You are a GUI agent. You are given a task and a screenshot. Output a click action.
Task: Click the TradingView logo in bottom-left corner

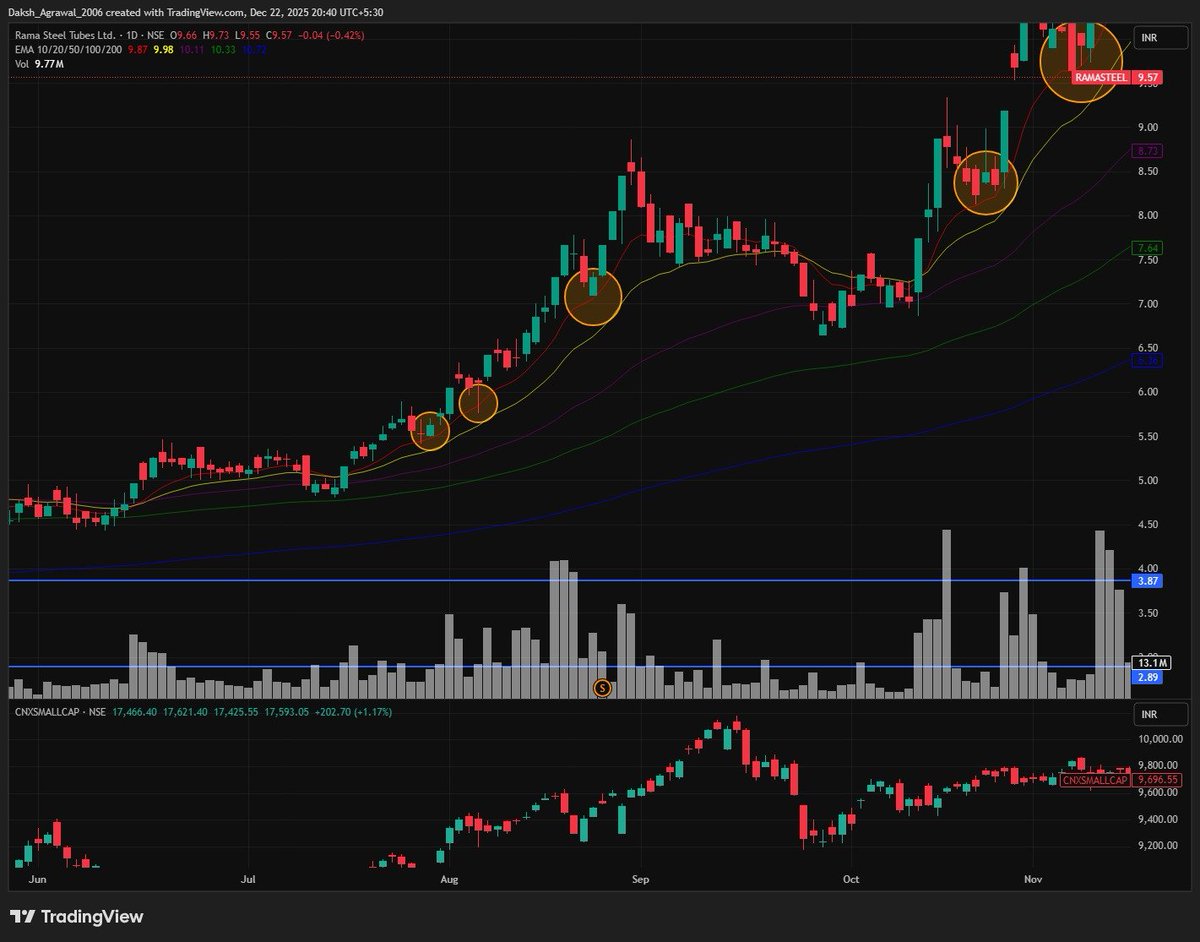tap(75, 916)
